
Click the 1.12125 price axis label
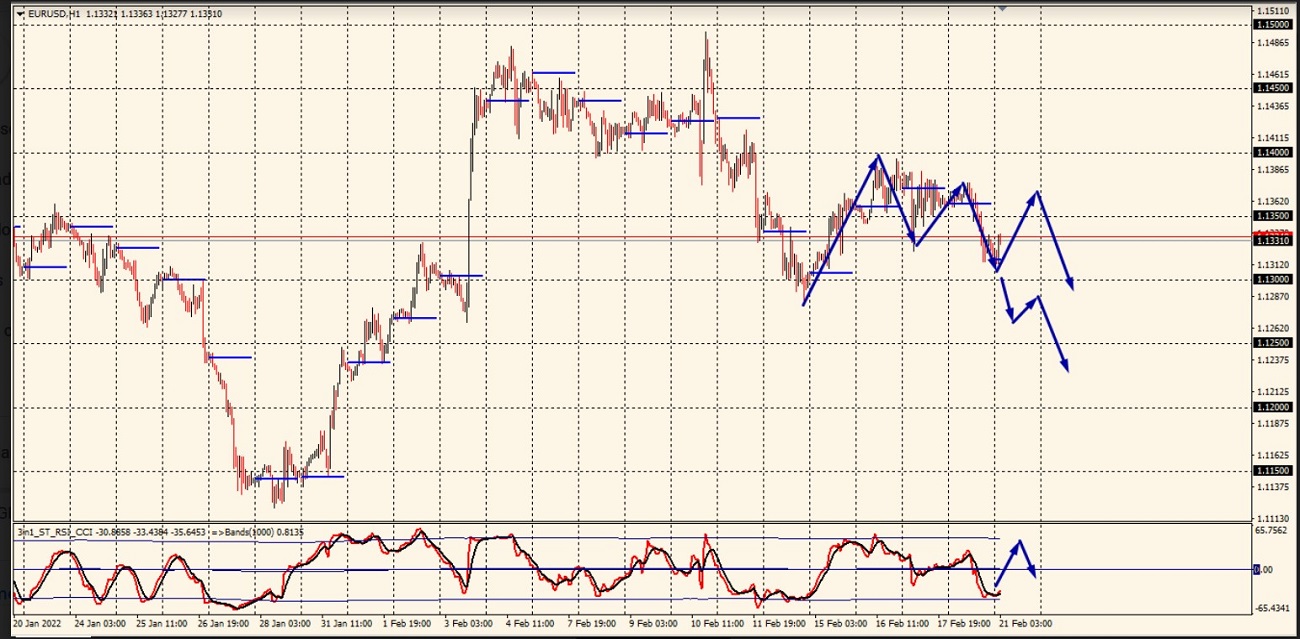tap(1274, 392)
